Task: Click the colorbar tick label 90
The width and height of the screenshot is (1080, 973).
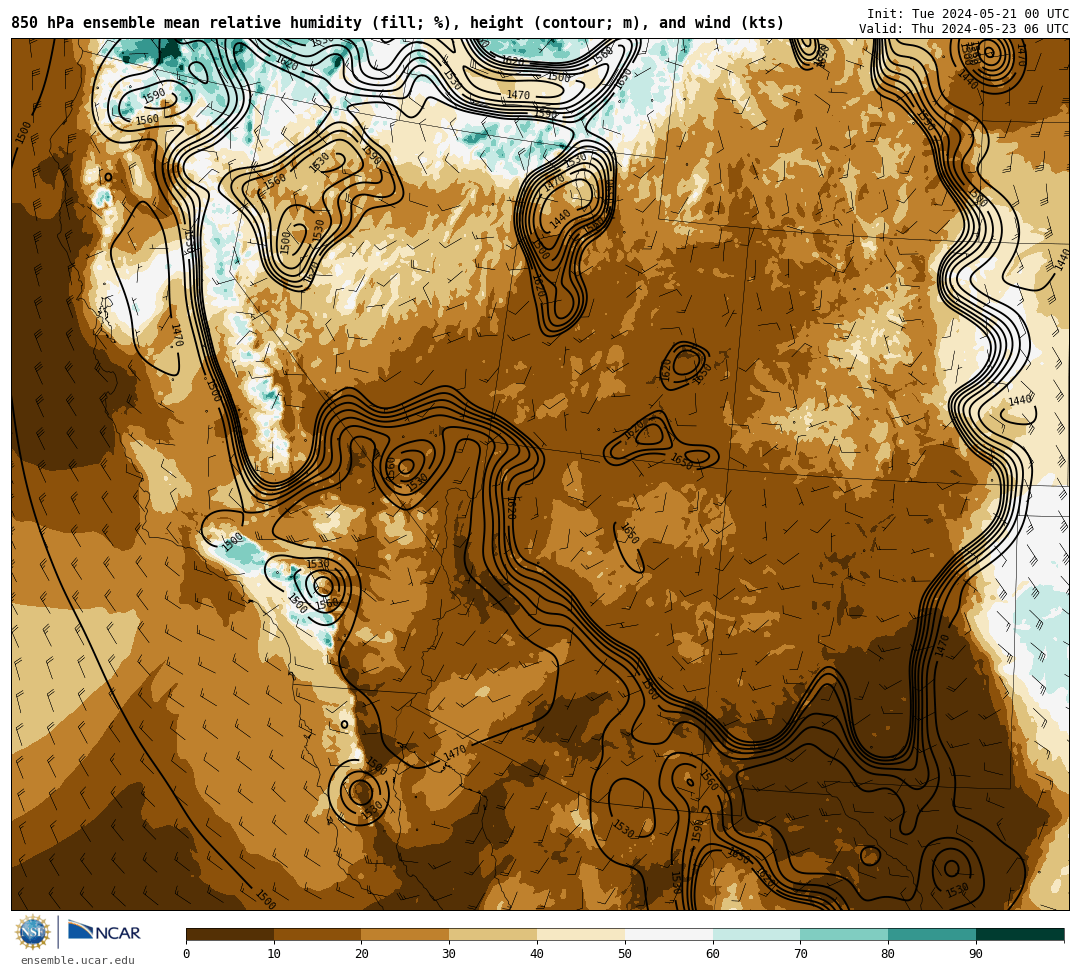Action: coord(976,954)
